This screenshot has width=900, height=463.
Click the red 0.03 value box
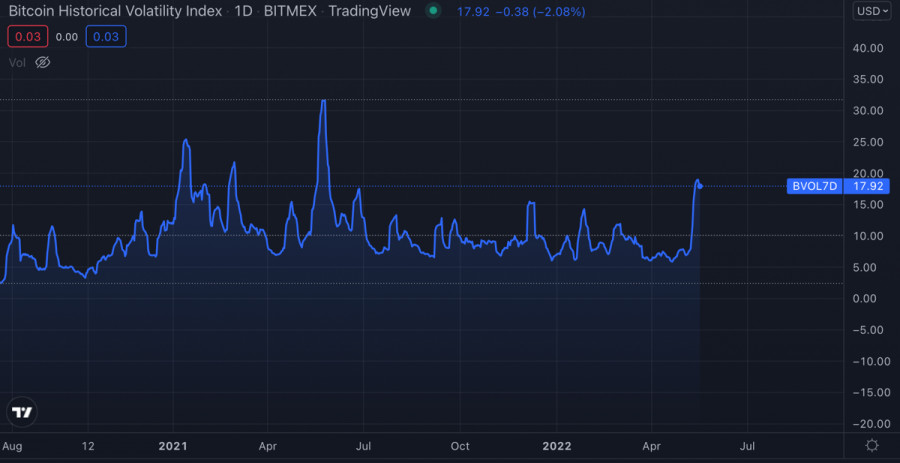click(x=28, y=37)
